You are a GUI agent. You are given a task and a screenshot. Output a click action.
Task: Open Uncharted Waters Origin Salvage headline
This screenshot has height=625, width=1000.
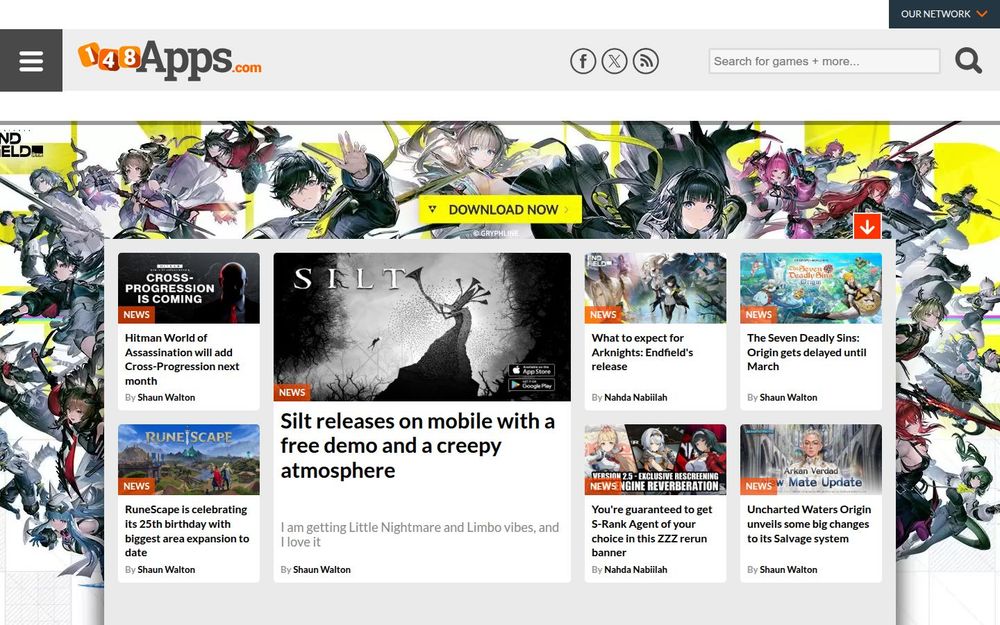[809, 524]
